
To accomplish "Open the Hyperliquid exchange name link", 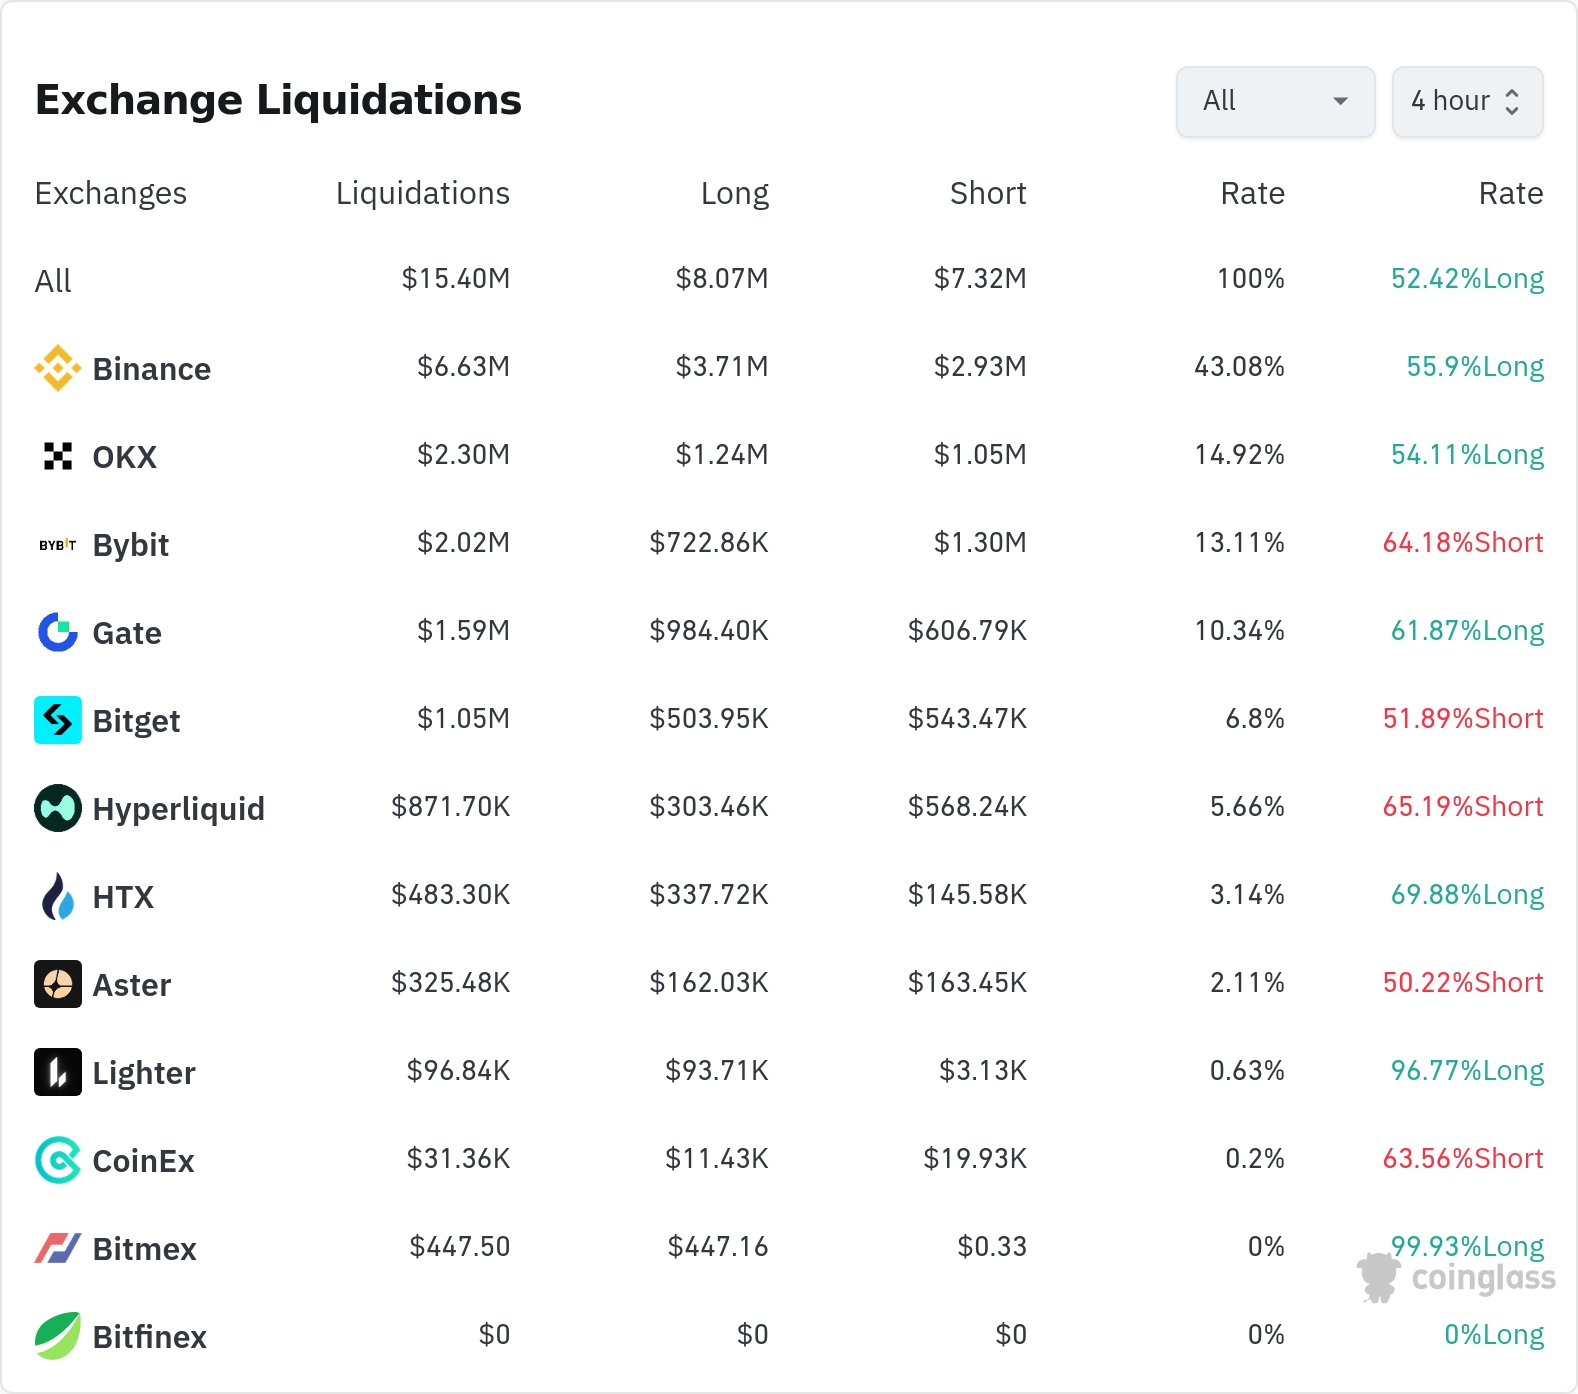I will 179,809.
